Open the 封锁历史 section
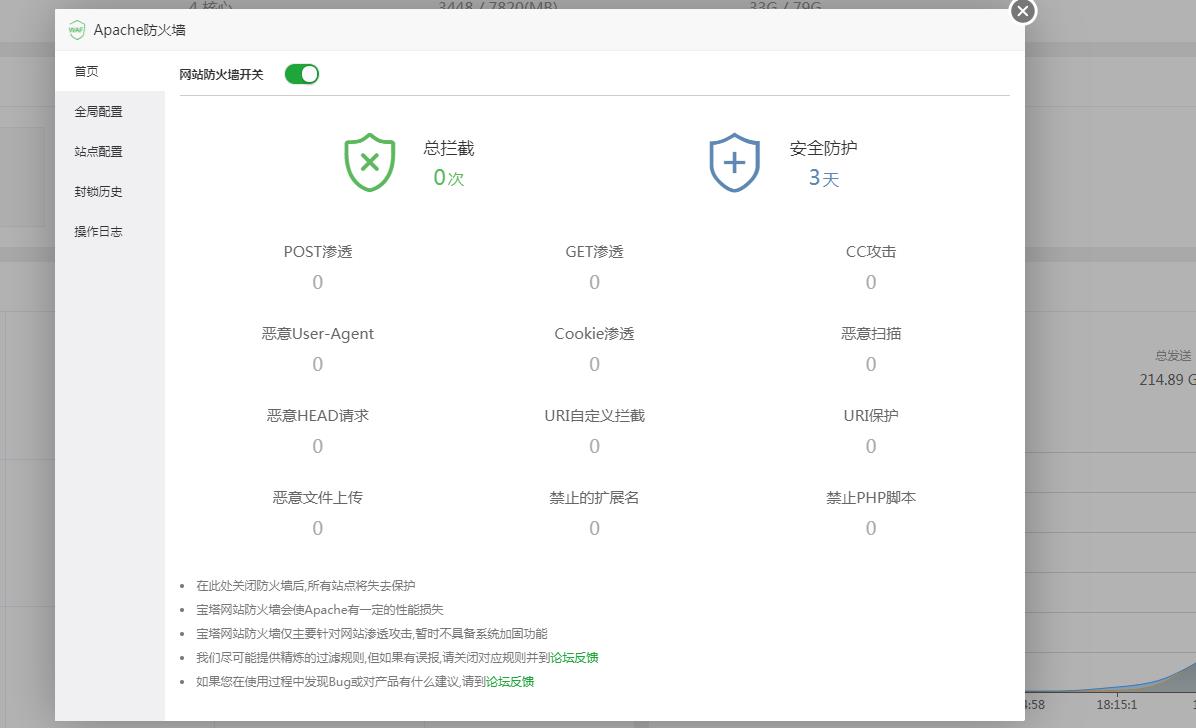Image resolution: width=1196 pixels, height=728 pixels. 97,191
